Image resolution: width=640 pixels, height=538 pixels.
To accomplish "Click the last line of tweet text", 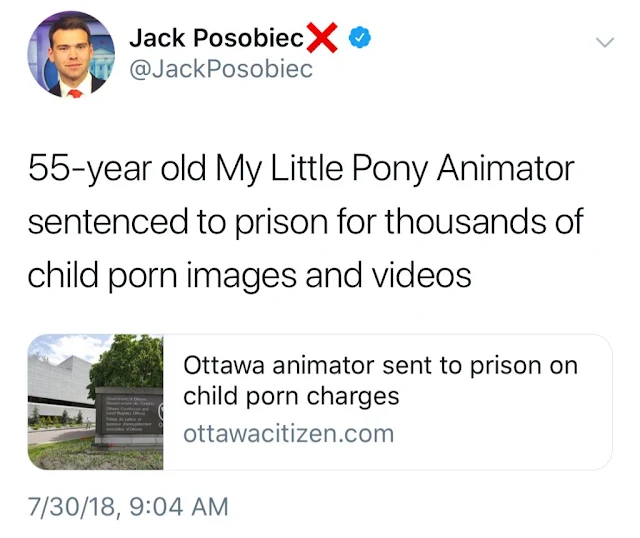I will pos(249,276).
